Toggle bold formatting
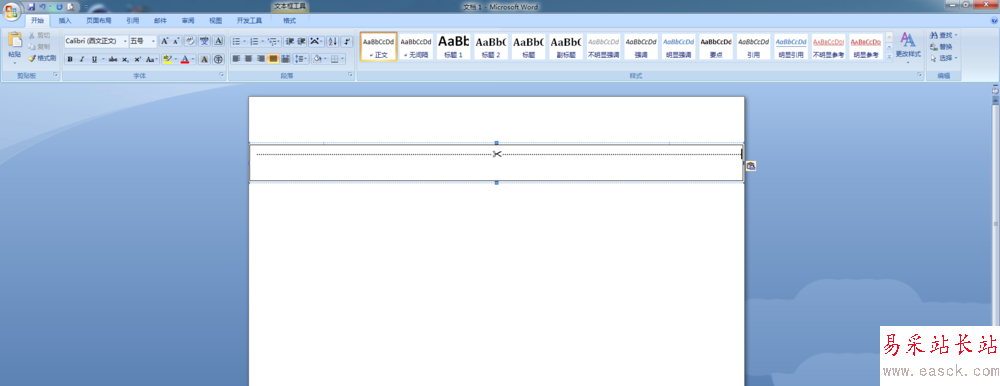The width and height of the screenshot is (1000, 386). pos(70,59)
